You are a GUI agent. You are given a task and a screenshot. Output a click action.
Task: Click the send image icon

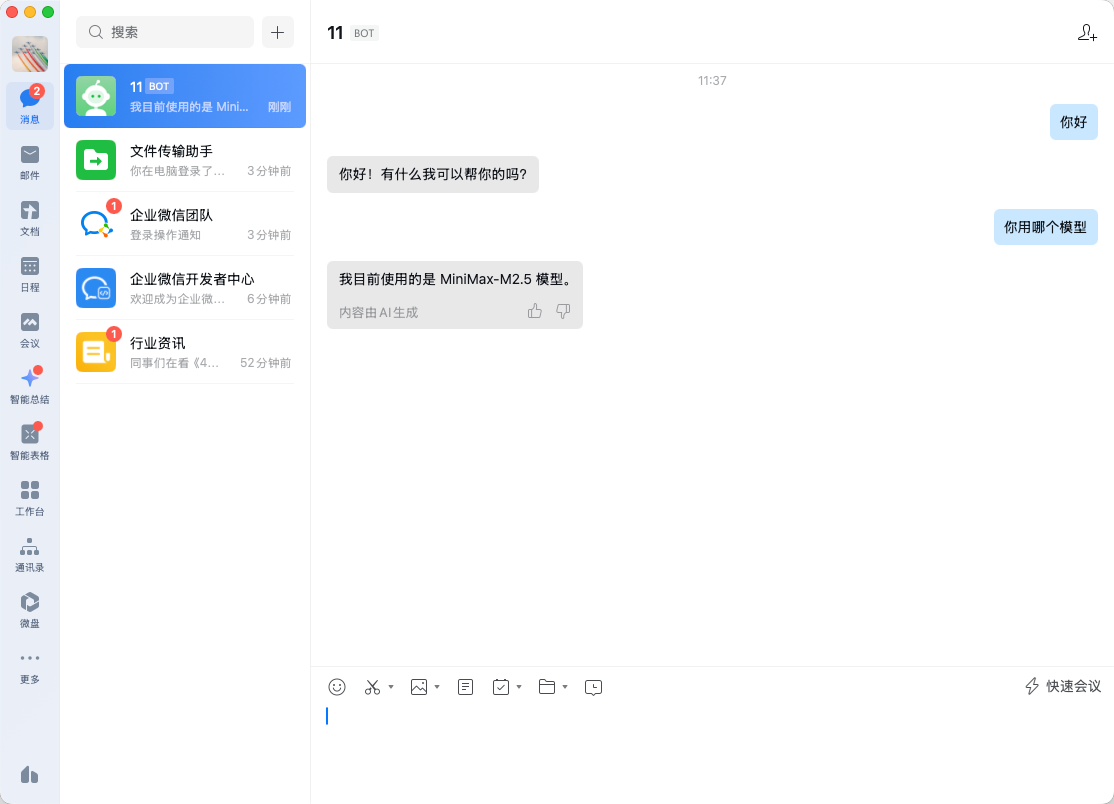pos(419,687)
